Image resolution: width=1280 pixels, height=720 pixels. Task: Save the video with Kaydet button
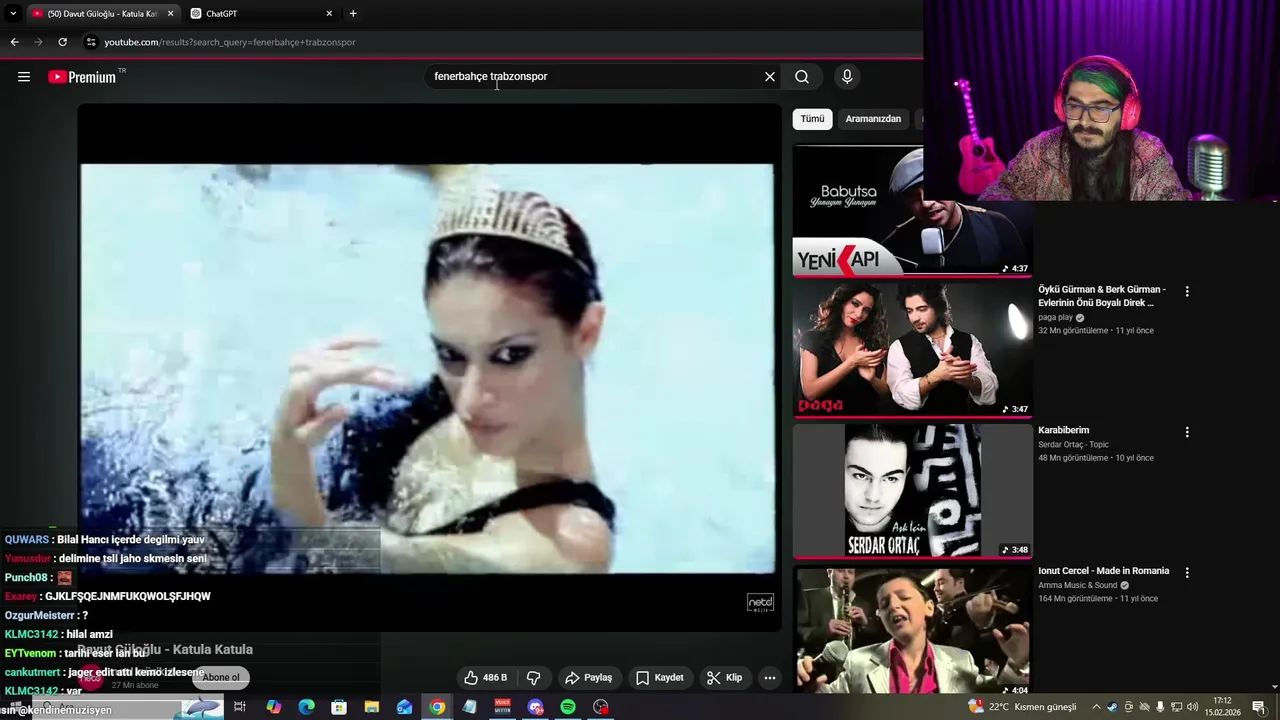[660, 678]
